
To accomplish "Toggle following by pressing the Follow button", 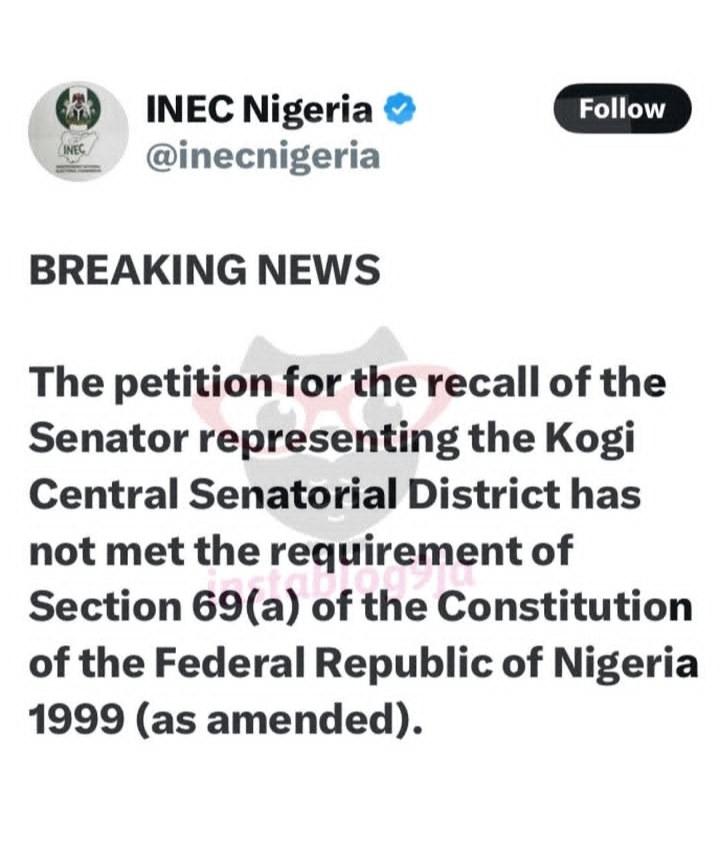I will click(x=622, y=109).
